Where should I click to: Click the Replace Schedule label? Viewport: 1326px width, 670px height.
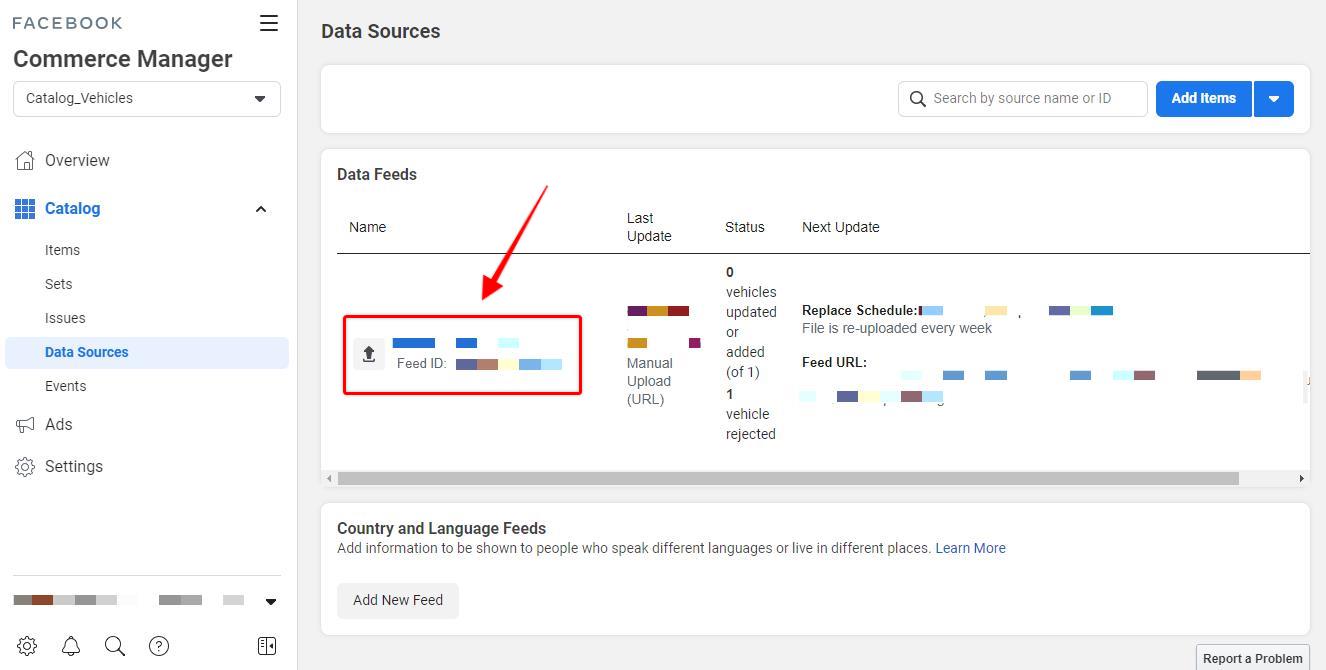[x=860, y=310]
